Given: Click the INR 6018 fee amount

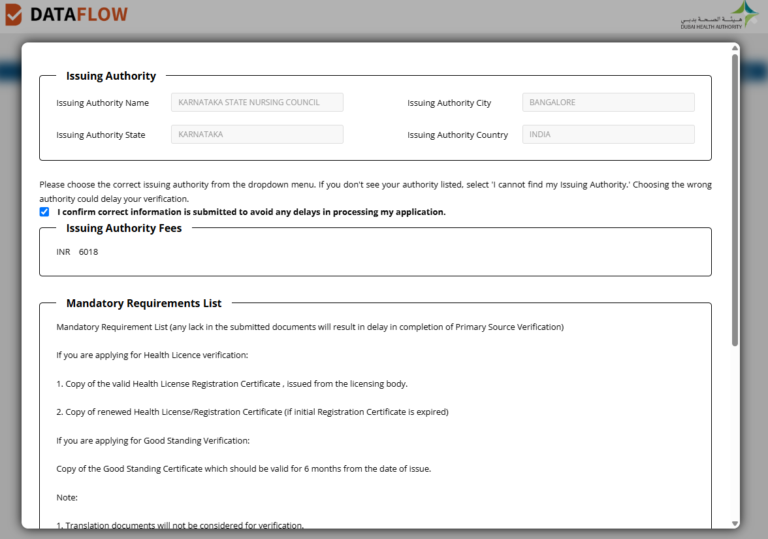Looking at the screenshot, I should pos(77,252).
